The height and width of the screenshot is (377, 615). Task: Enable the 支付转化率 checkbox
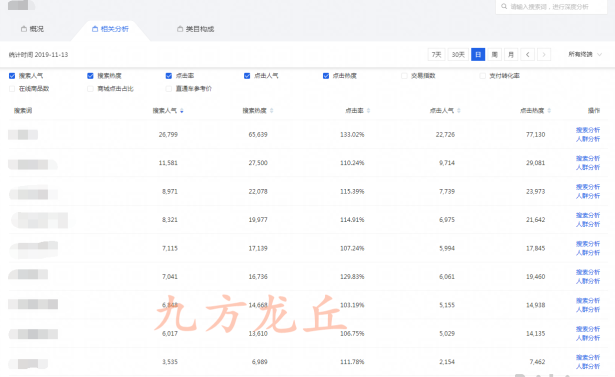tap(482, 76)
